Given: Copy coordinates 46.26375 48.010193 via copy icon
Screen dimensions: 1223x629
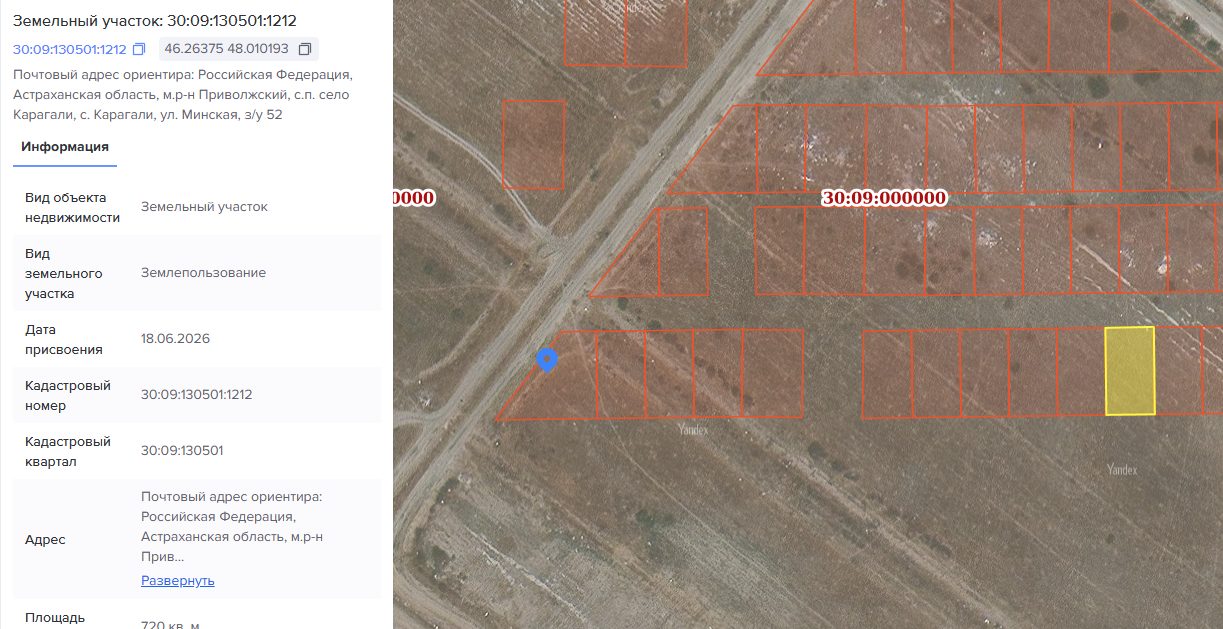Looking at the screenshot, I should pos(305,48).
